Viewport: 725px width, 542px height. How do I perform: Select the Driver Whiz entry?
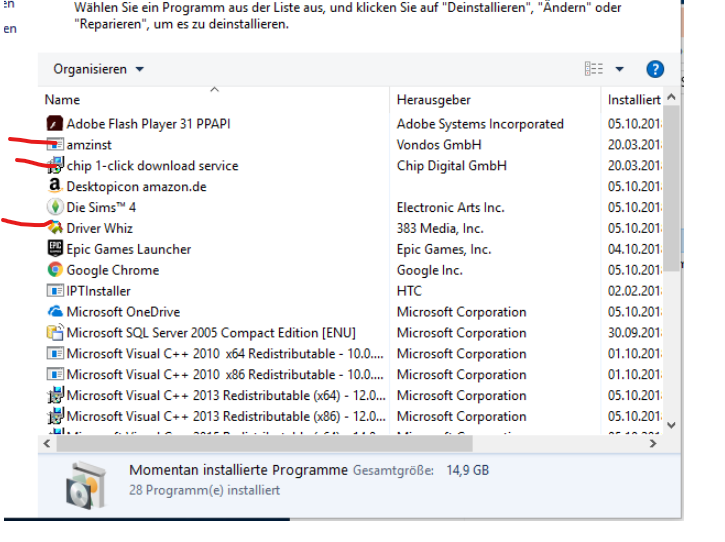[x=99, y=228]
